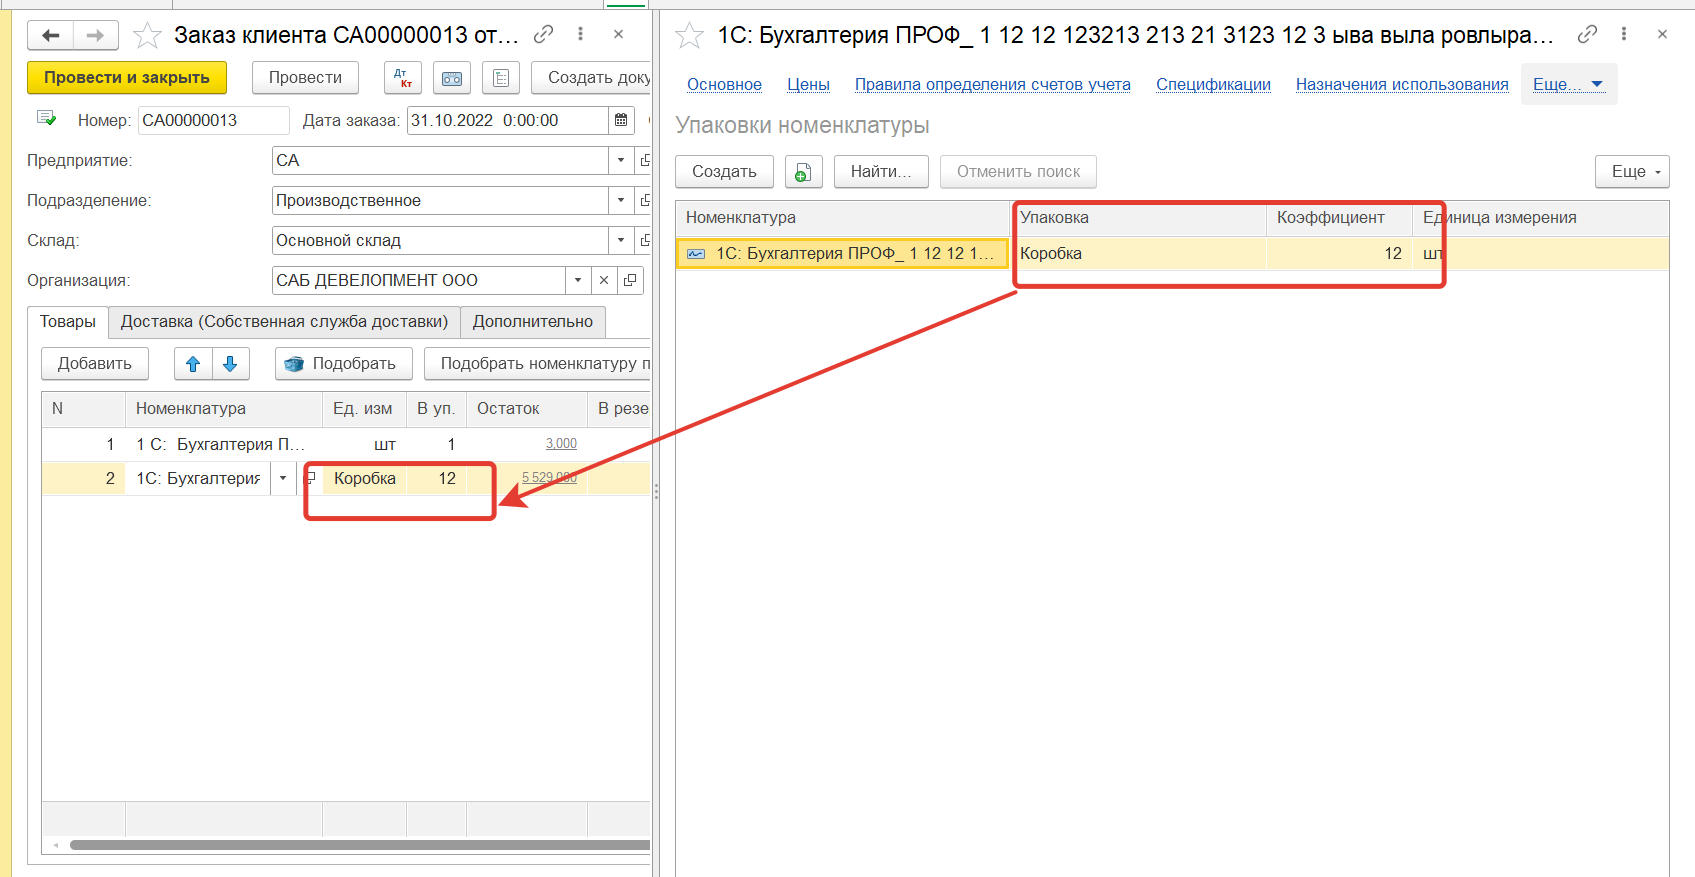Get link icon in Заказ клиента header

(543, 35)
